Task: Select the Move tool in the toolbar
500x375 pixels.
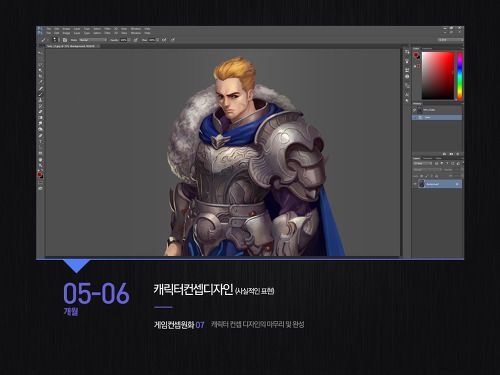Action: click(41, 53)
